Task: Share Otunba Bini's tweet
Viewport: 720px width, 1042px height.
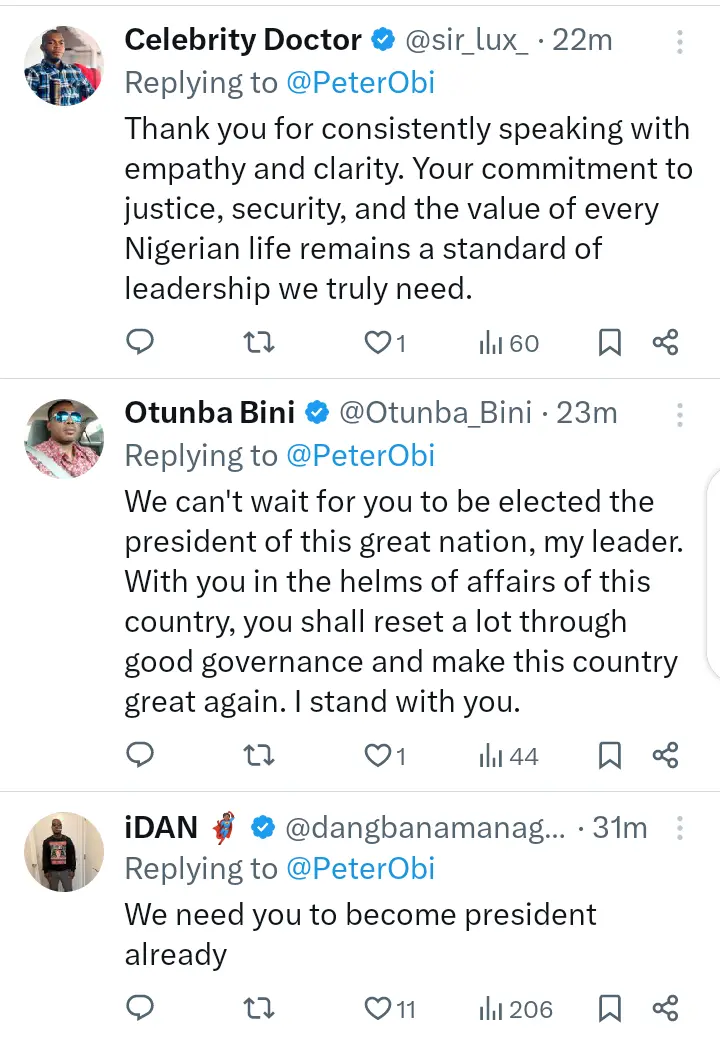Action: click(666, 755)
